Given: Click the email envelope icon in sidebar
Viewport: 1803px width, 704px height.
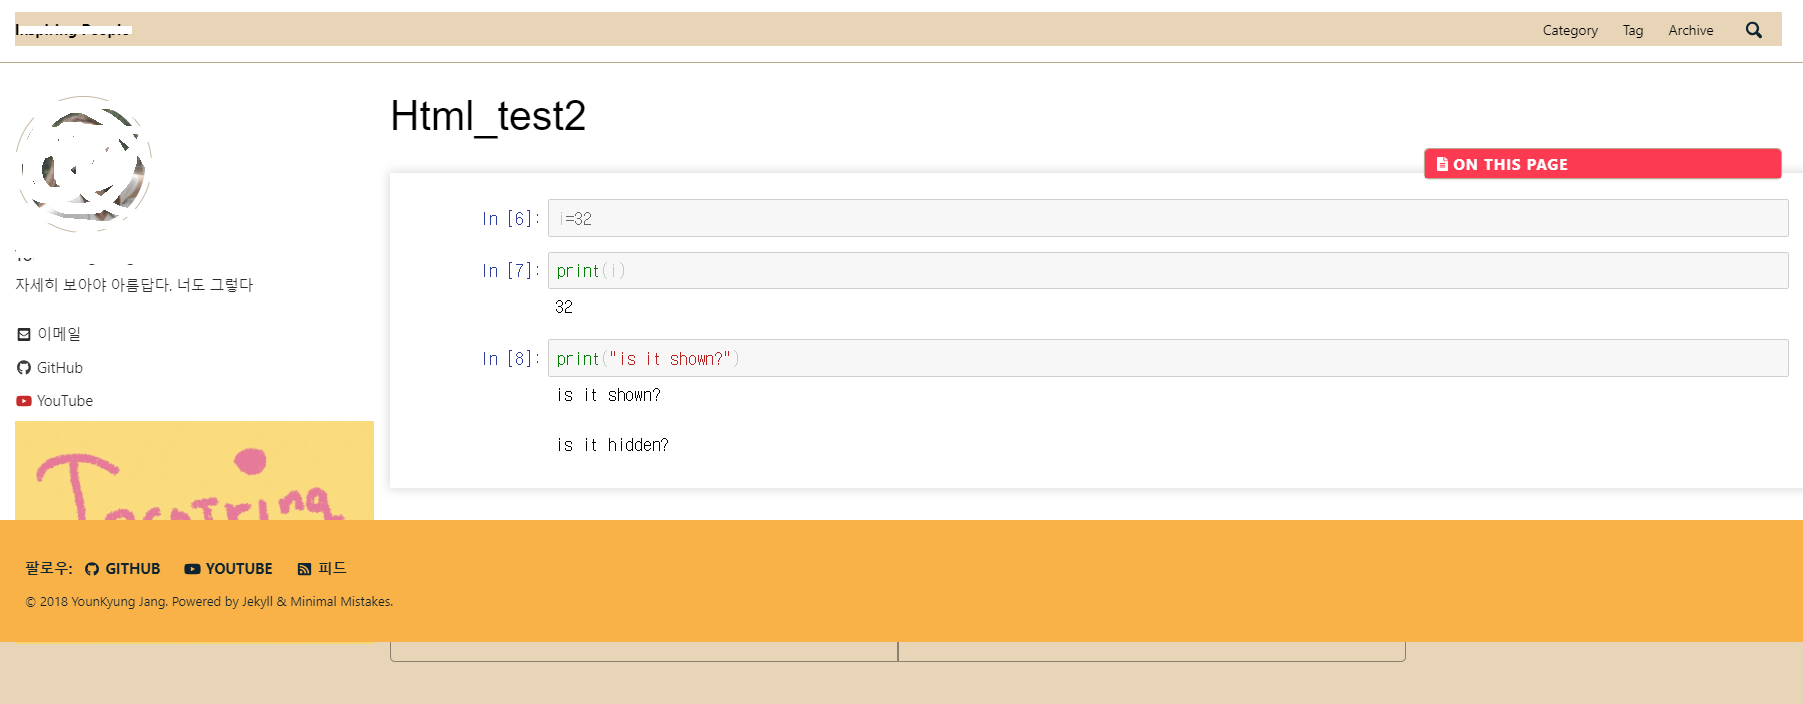Looking at the screenshot, I should click(24, 334).
